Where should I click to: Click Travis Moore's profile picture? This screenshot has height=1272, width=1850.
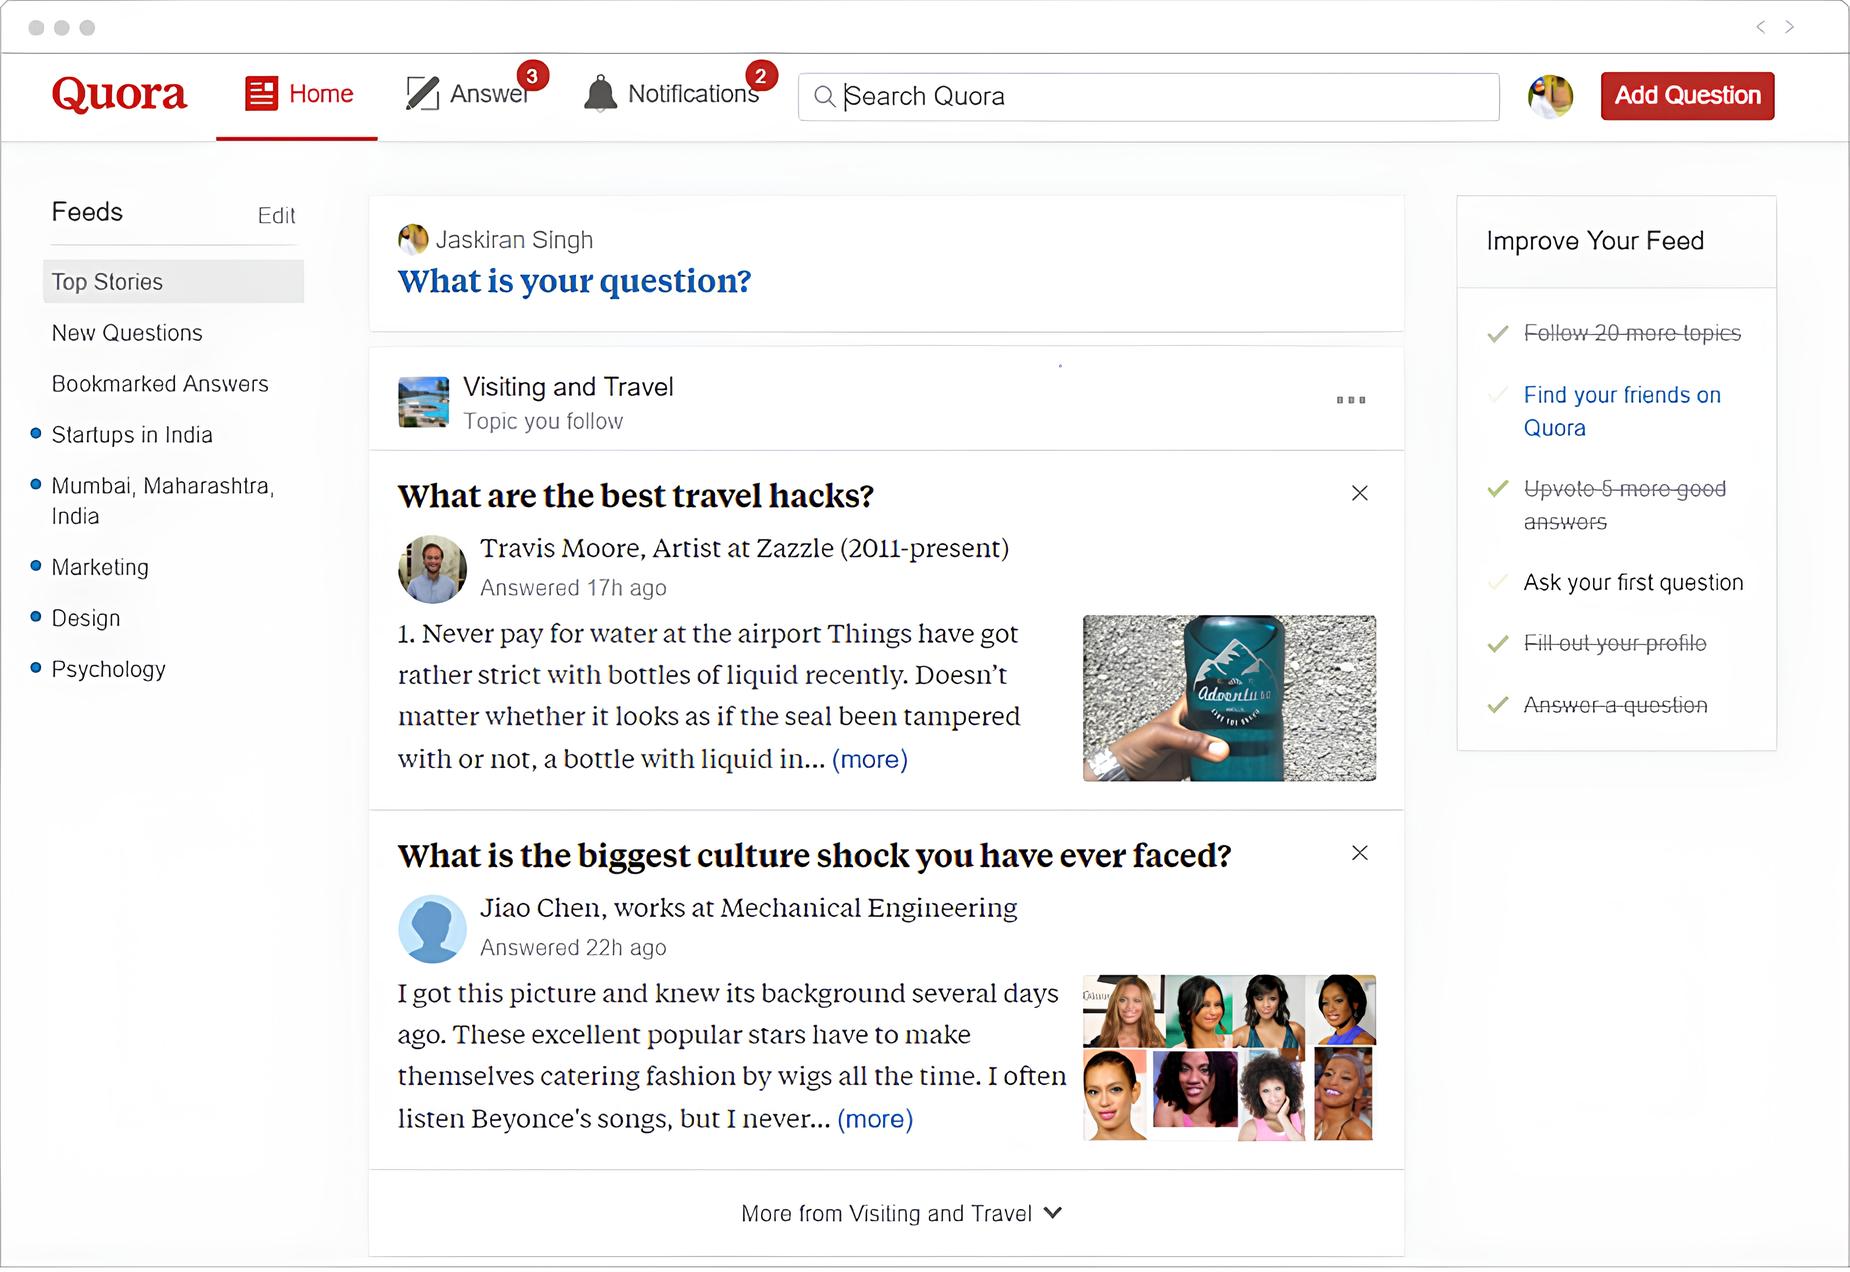tap(432, 569)
